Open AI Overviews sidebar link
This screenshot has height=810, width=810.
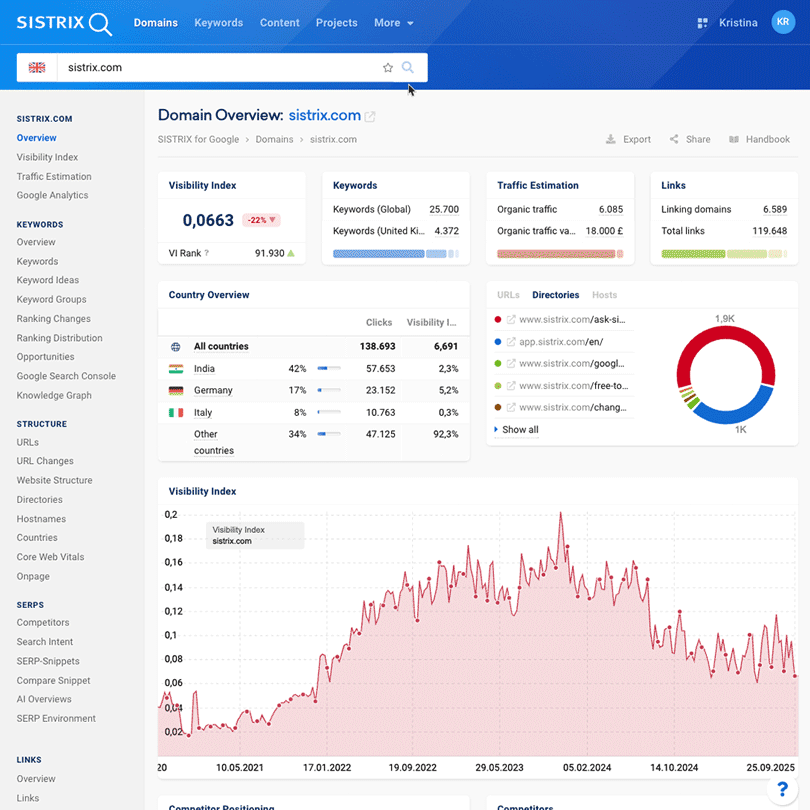(x=44, y=699)
